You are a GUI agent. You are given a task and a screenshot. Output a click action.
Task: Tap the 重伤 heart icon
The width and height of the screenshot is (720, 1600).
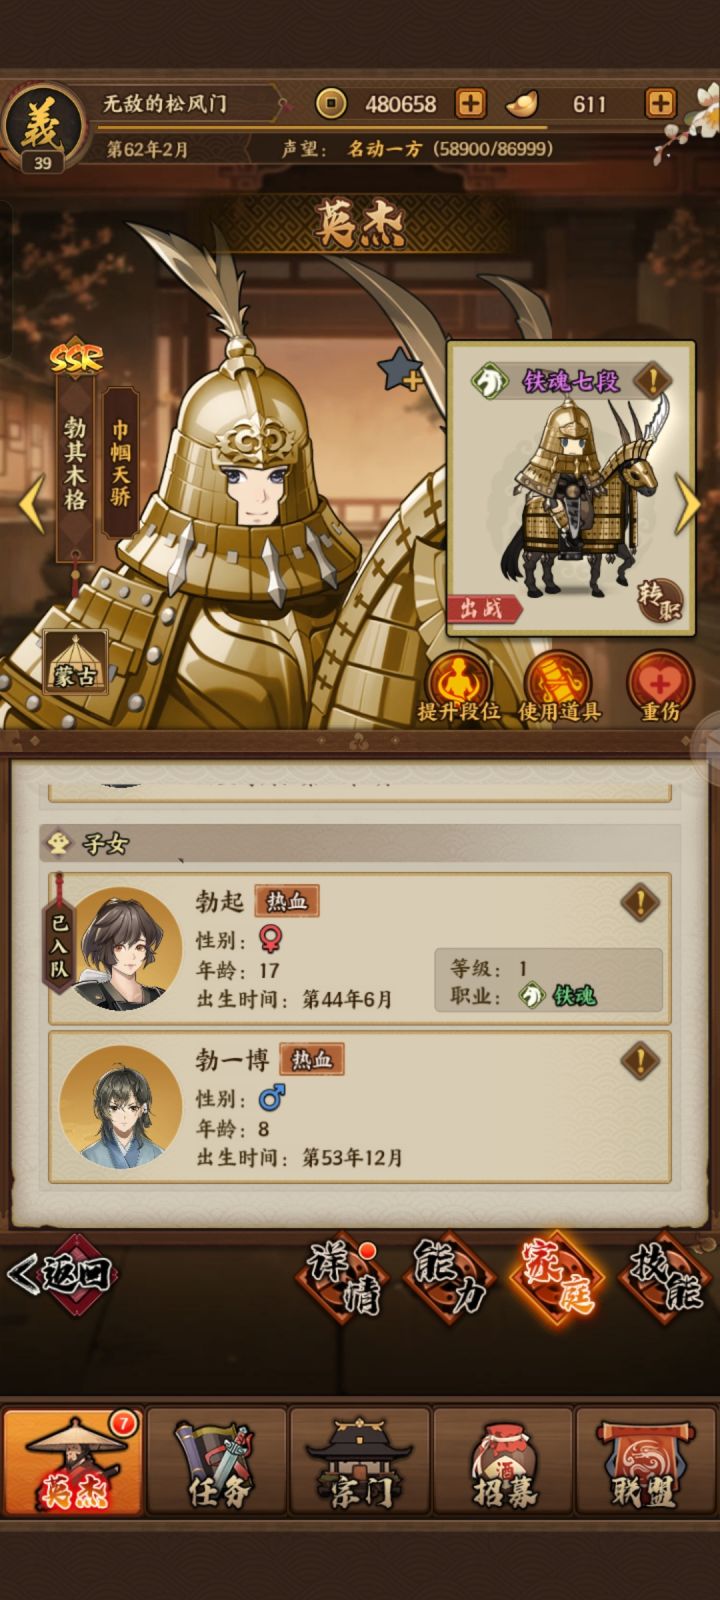click(659, 687)
